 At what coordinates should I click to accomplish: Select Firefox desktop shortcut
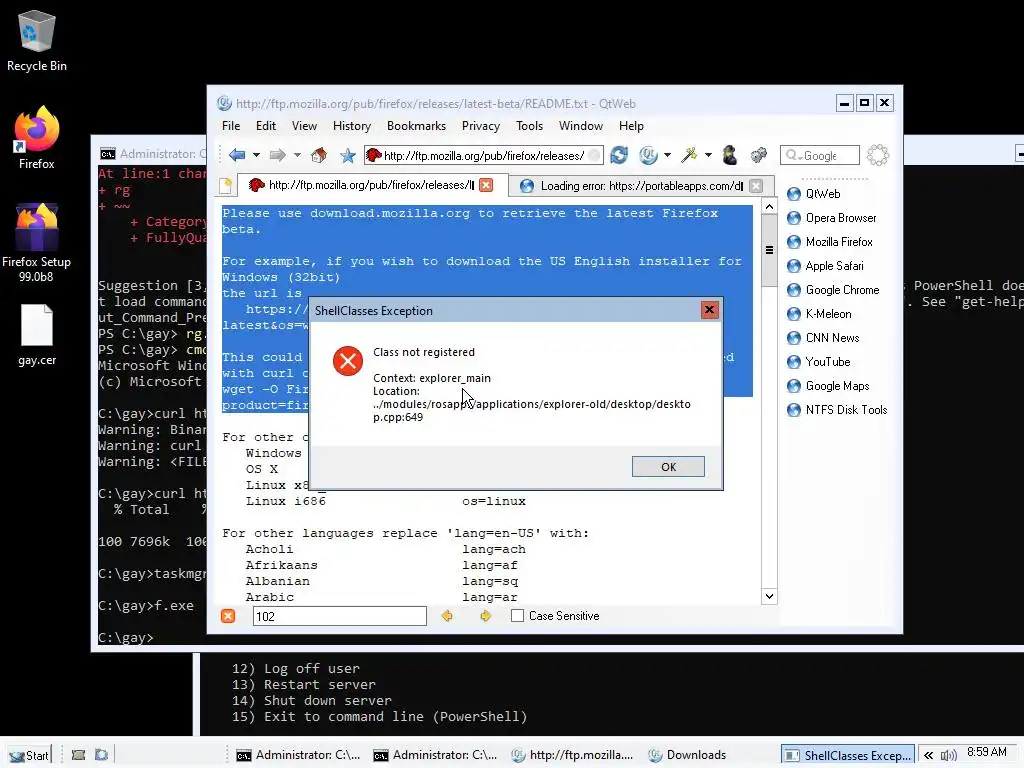[37, 138]
